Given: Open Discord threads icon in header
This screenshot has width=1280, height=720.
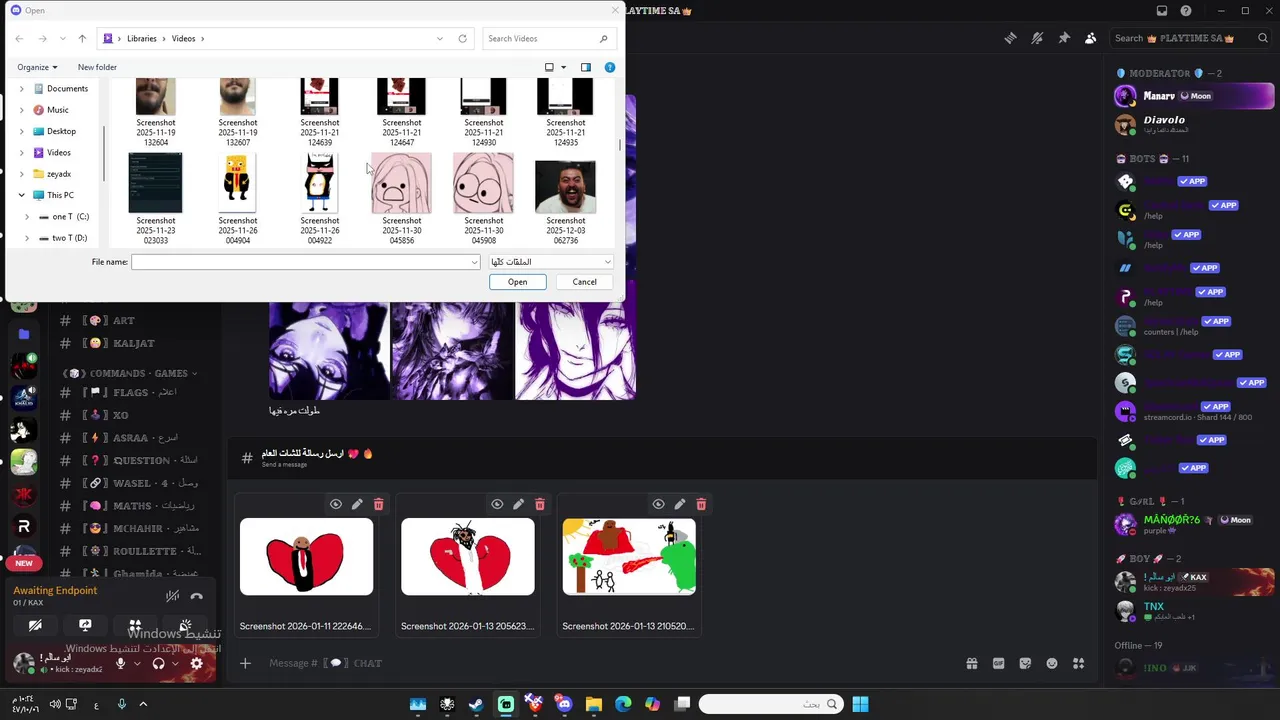Looking at the screenshot, I should pyautogui.click(x=1011, y=38).
